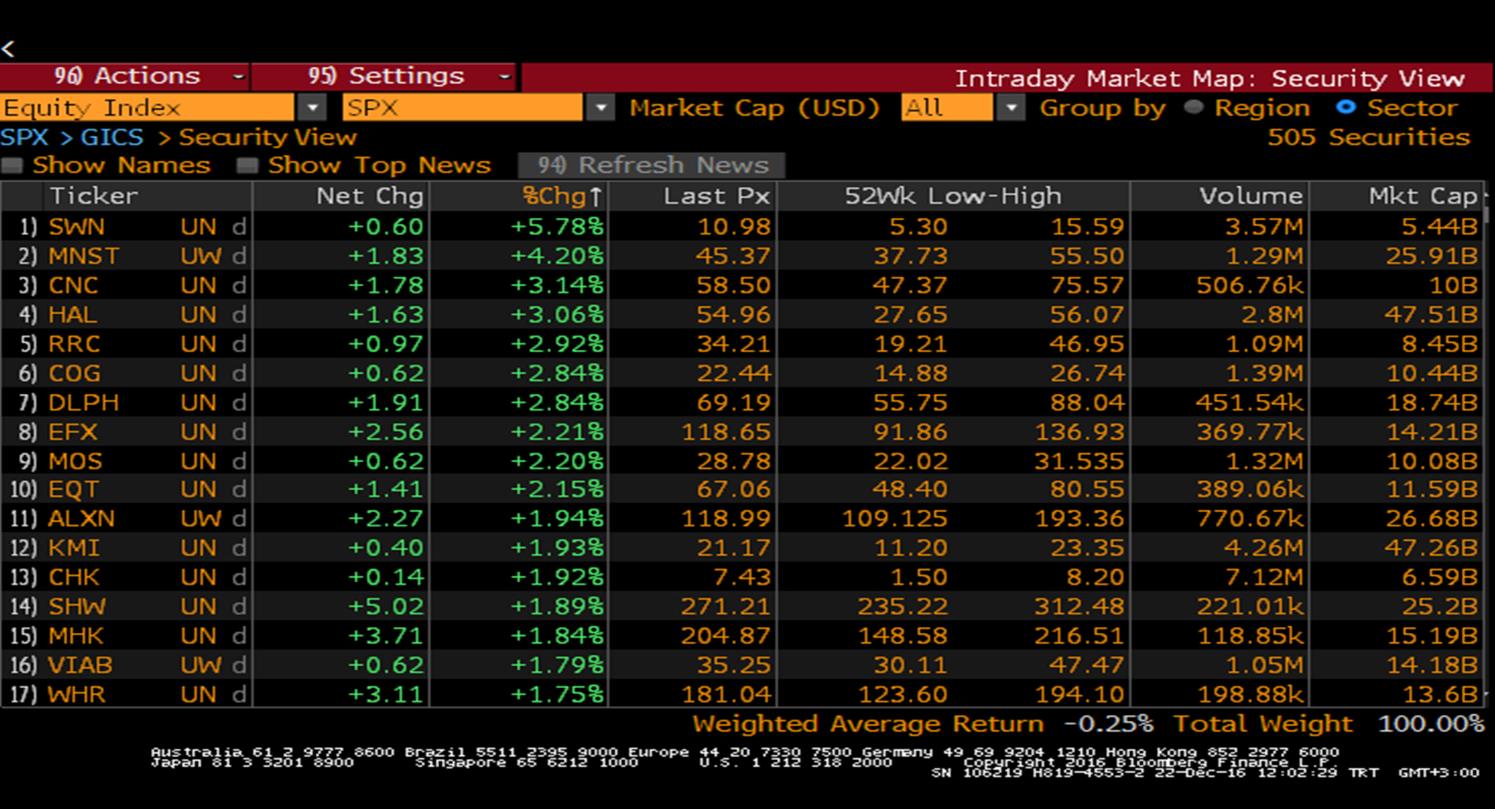This screenshot has height=809, width=1495.
Task: Select the Sector group-by radio button
Action: pos(1345,107)
